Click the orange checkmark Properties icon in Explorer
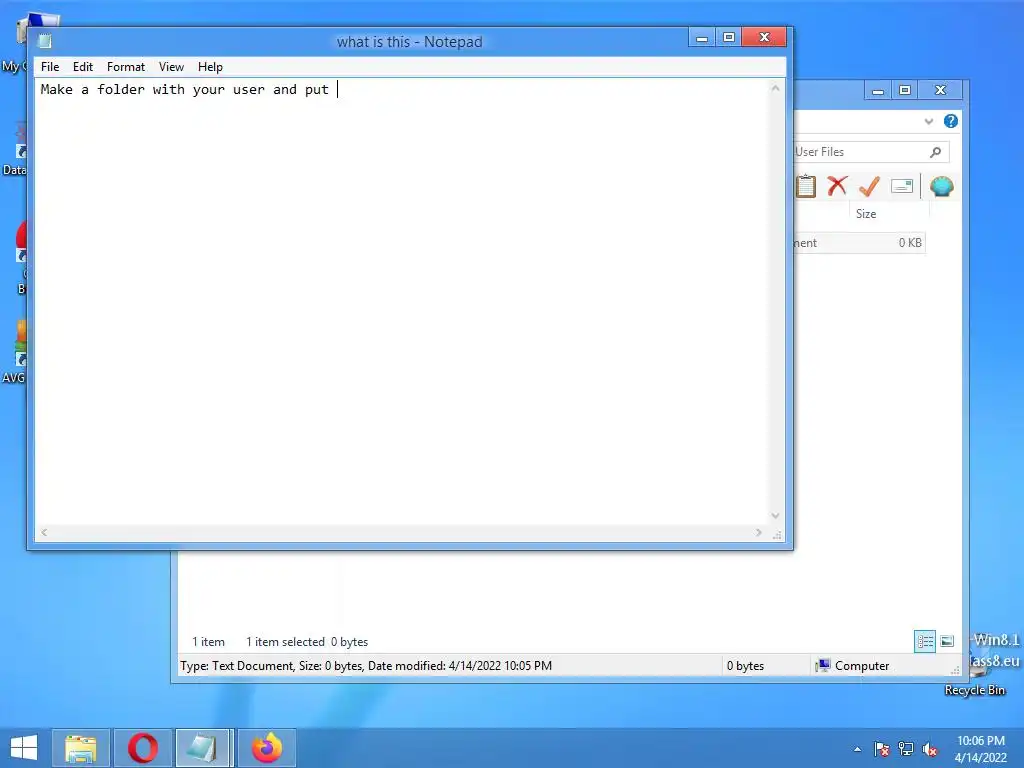The height and width of the screenshot is (768, 1024). pyautogui.click(x=869, y=186)
